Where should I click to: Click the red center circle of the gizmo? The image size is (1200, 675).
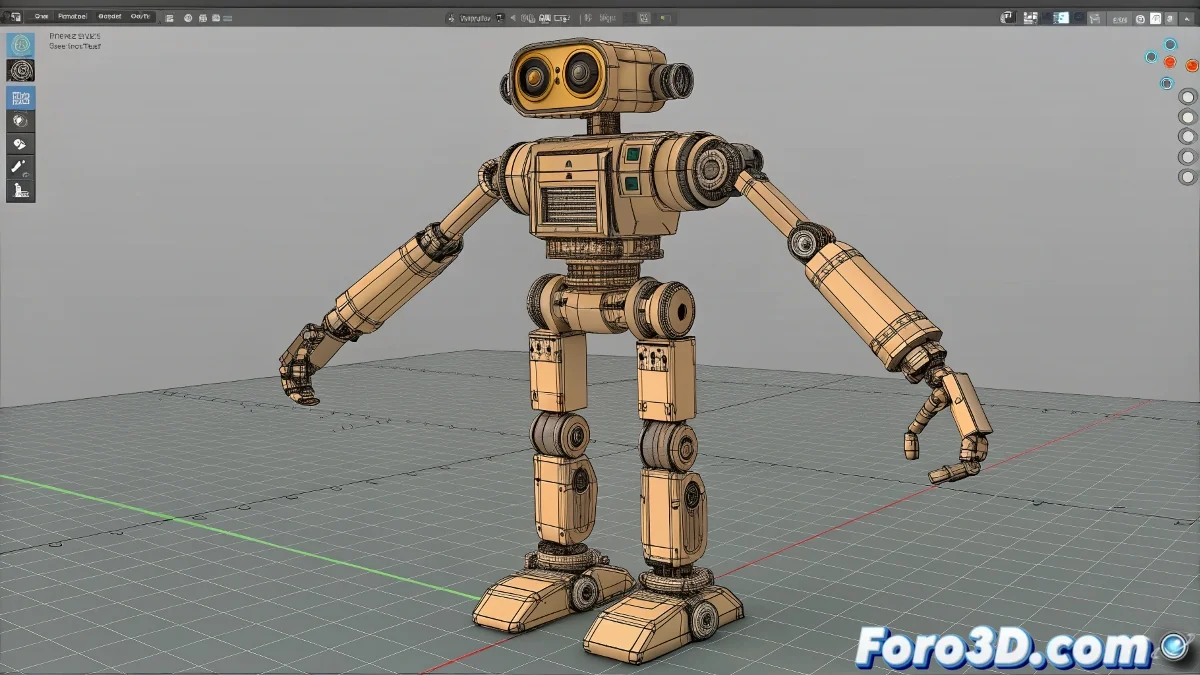click(1169, 62)
